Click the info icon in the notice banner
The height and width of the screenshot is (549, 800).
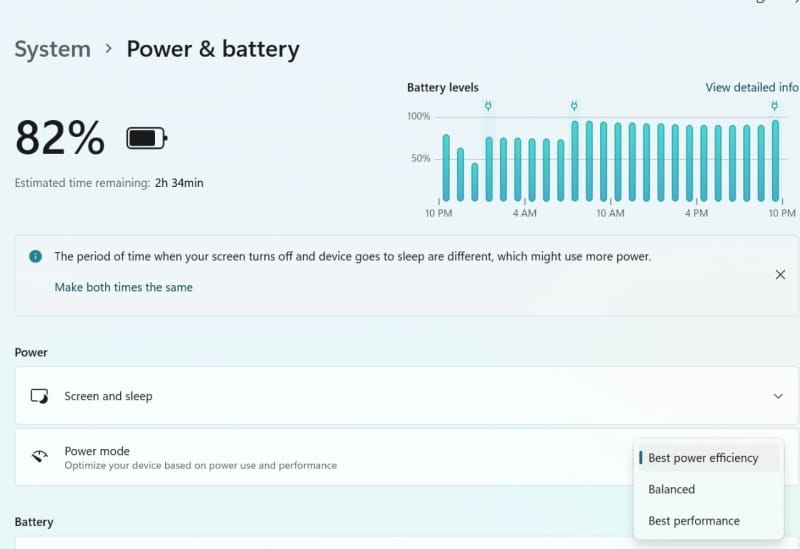coord(35,257)
